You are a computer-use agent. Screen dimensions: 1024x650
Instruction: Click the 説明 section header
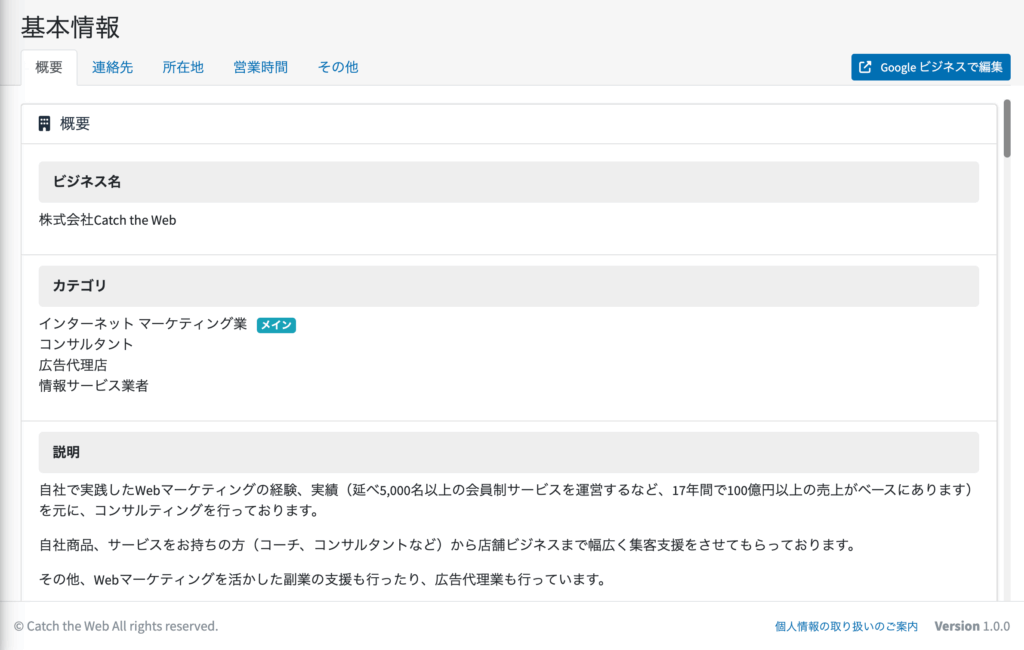point(508,452)
